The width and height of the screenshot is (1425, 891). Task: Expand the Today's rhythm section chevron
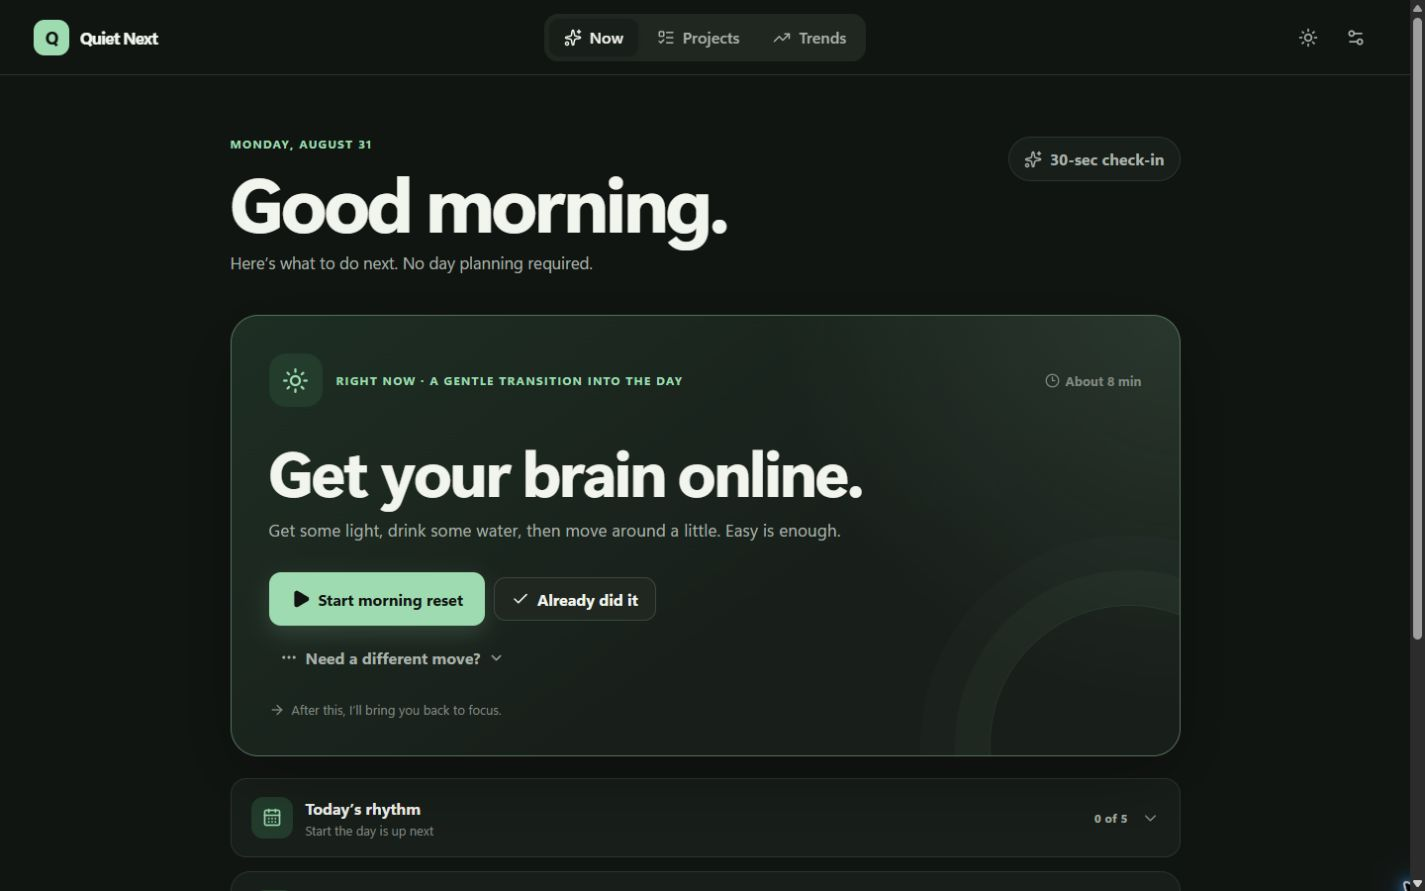pyautogui.click(x=1150, y=818)
